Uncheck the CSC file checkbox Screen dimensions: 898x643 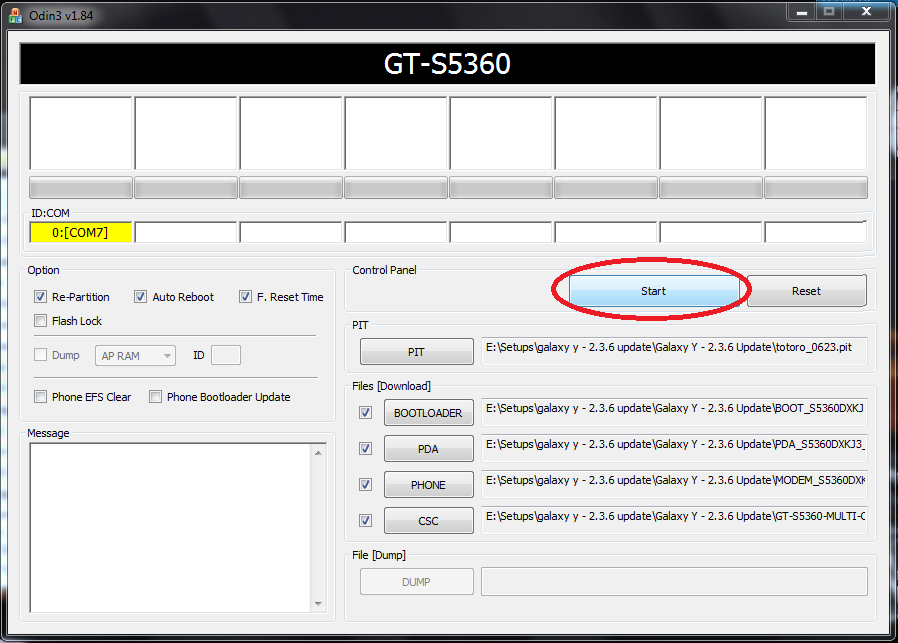[365, 521]
